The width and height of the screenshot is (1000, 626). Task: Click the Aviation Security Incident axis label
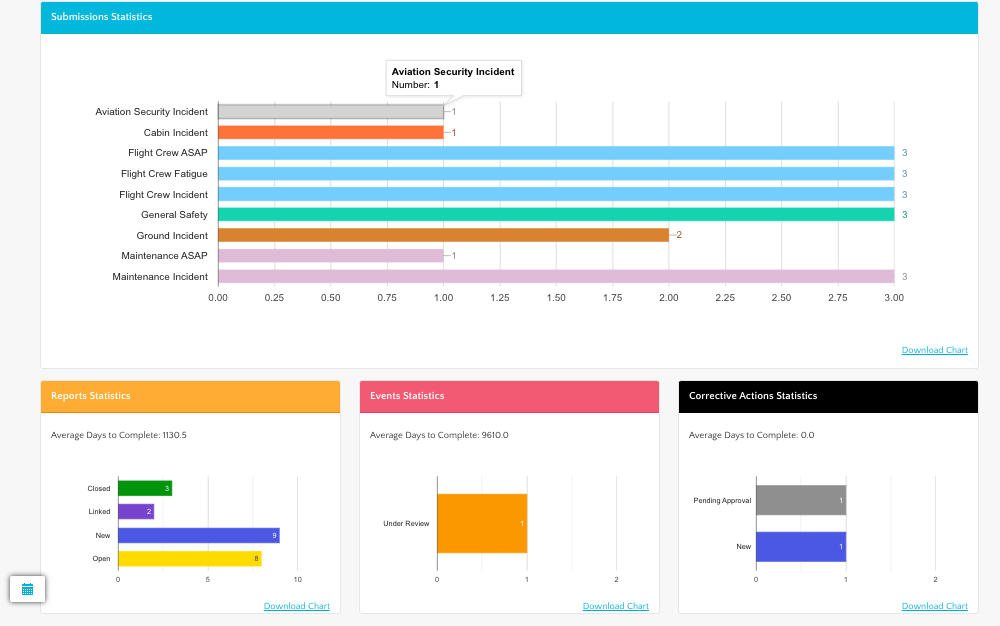click(152, 112)
